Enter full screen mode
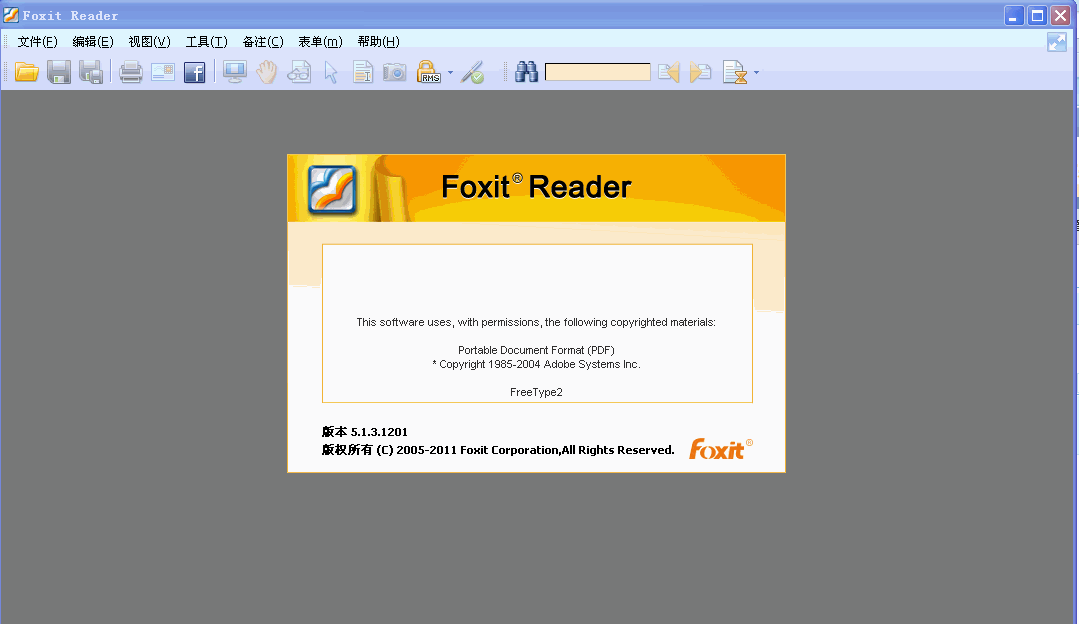Screen dimensions: 1079x624 coord(234,71)
